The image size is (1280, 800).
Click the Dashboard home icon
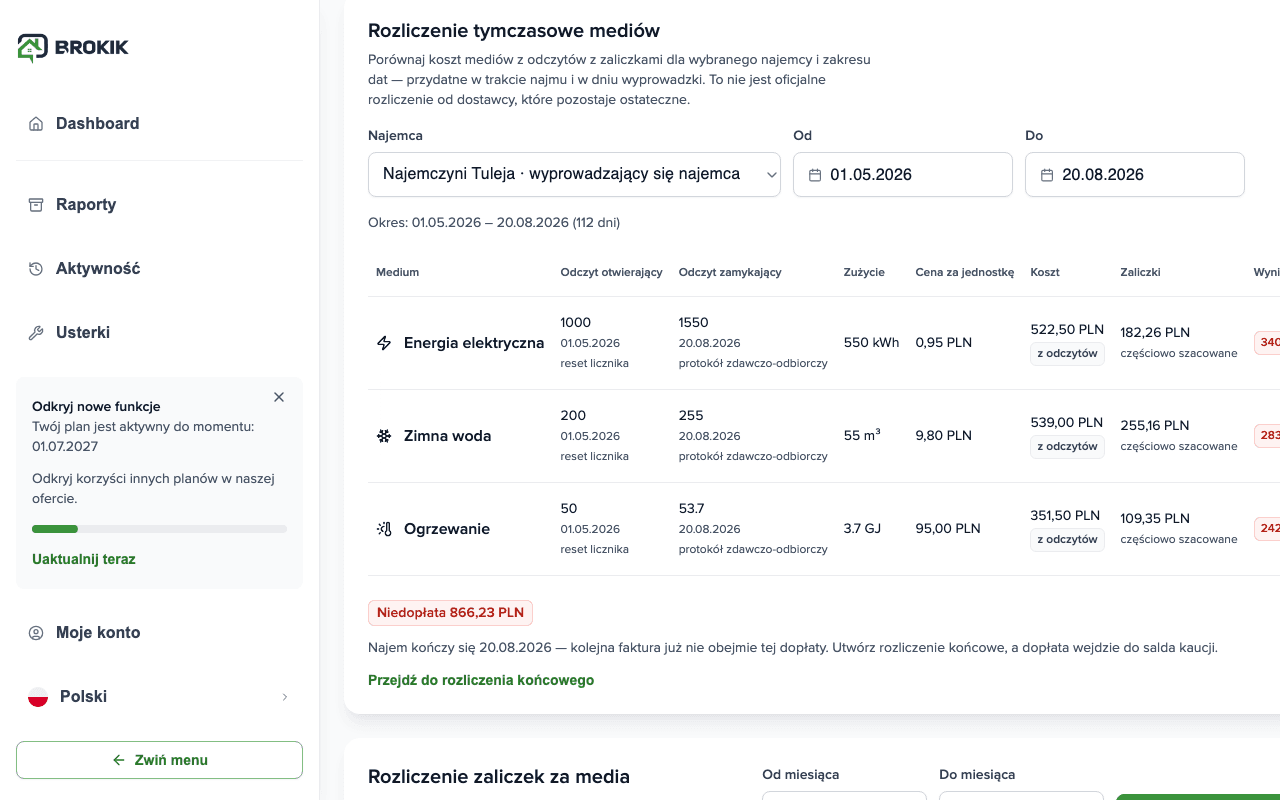point(36,124)
